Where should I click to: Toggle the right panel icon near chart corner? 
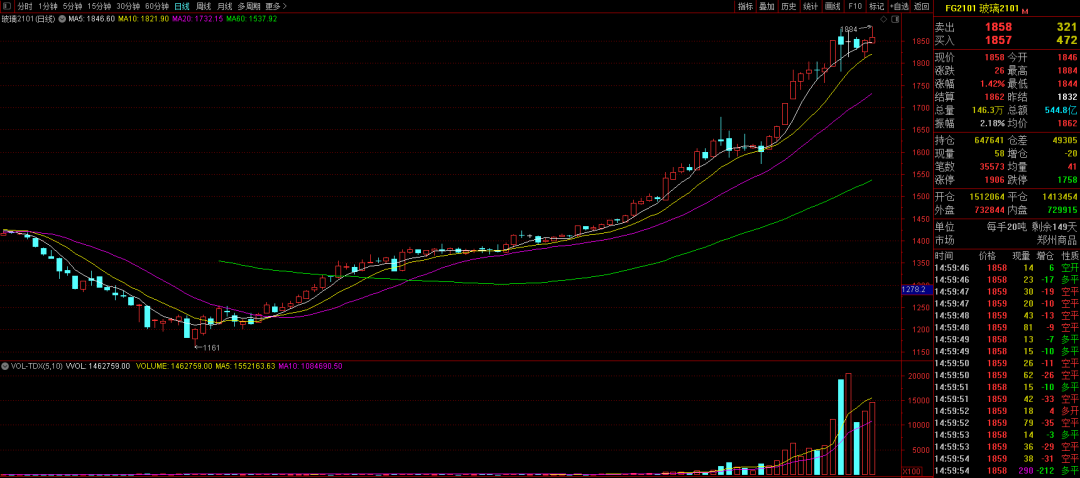895,19
